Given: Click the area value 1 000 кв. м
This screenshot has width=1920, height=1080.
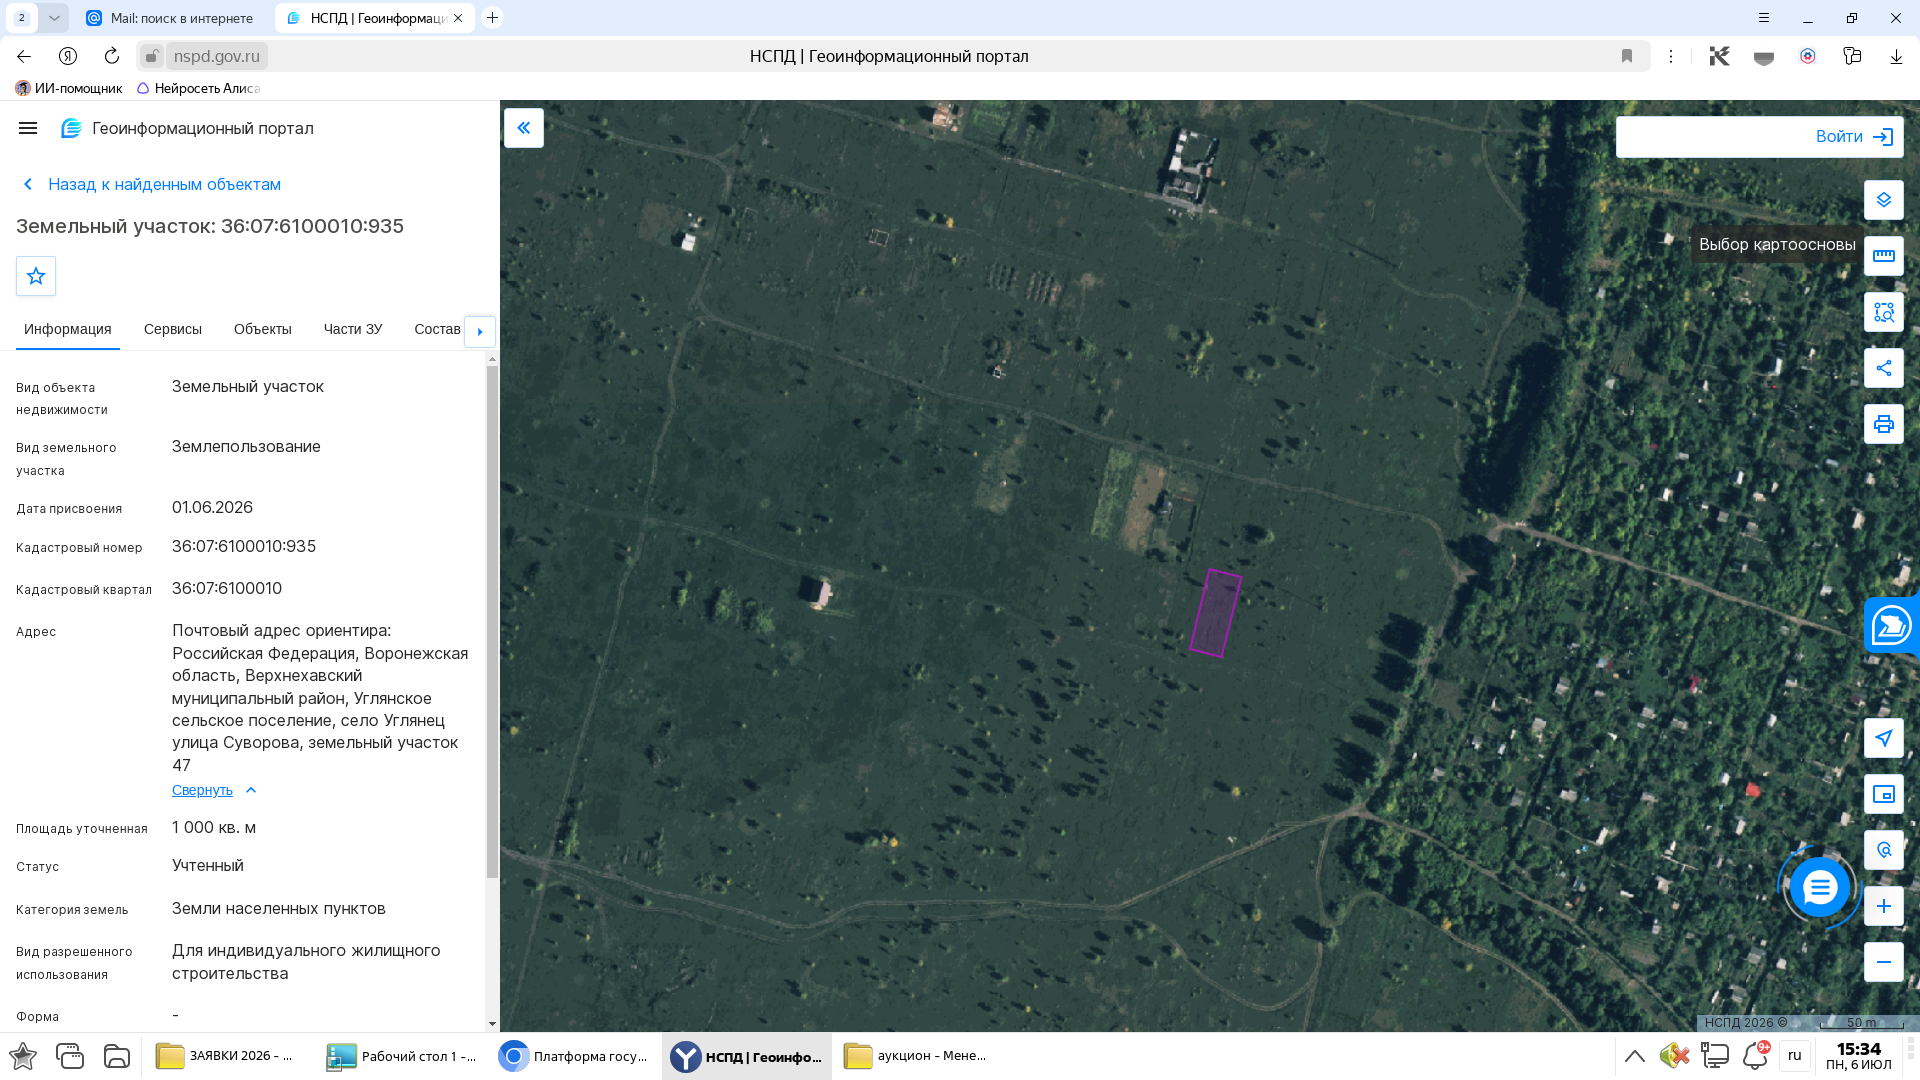Looking at the screenshot, I should point(214,828).
